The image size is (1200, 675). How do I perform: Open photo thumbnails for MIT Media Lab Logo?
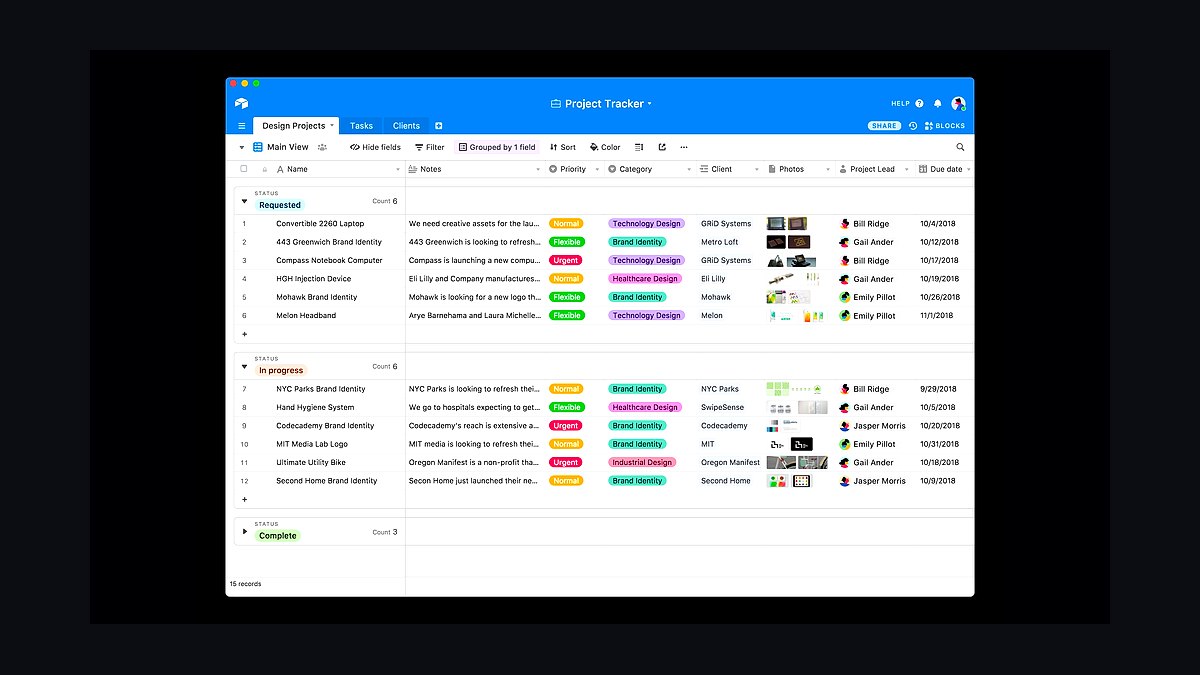click(x=790, y=444)
